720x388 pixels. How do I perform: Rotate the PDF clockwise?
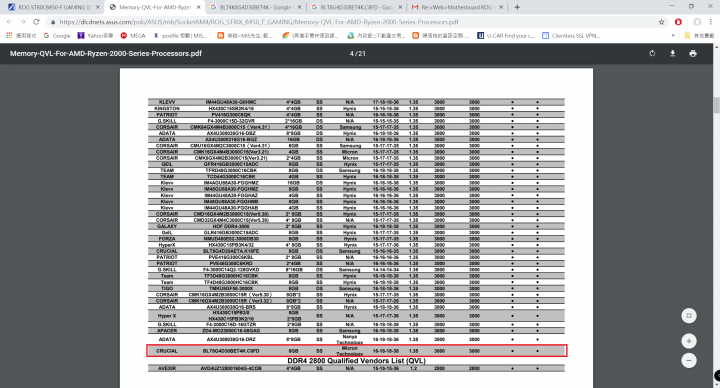click(652, 53)
